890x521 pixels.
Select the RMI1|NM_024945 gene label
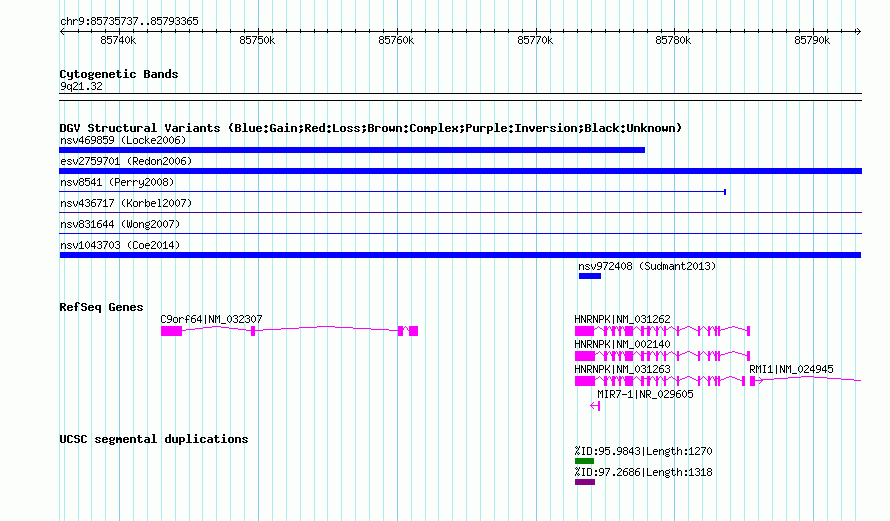click(791, 369)
